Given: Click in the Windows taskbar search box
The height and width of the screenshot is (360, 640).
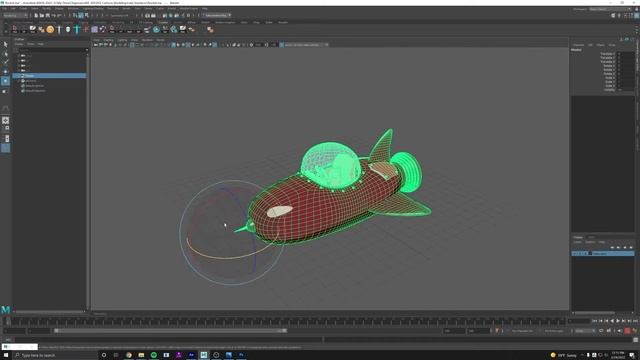Looking at the screenshot, I should coord(56,355).
